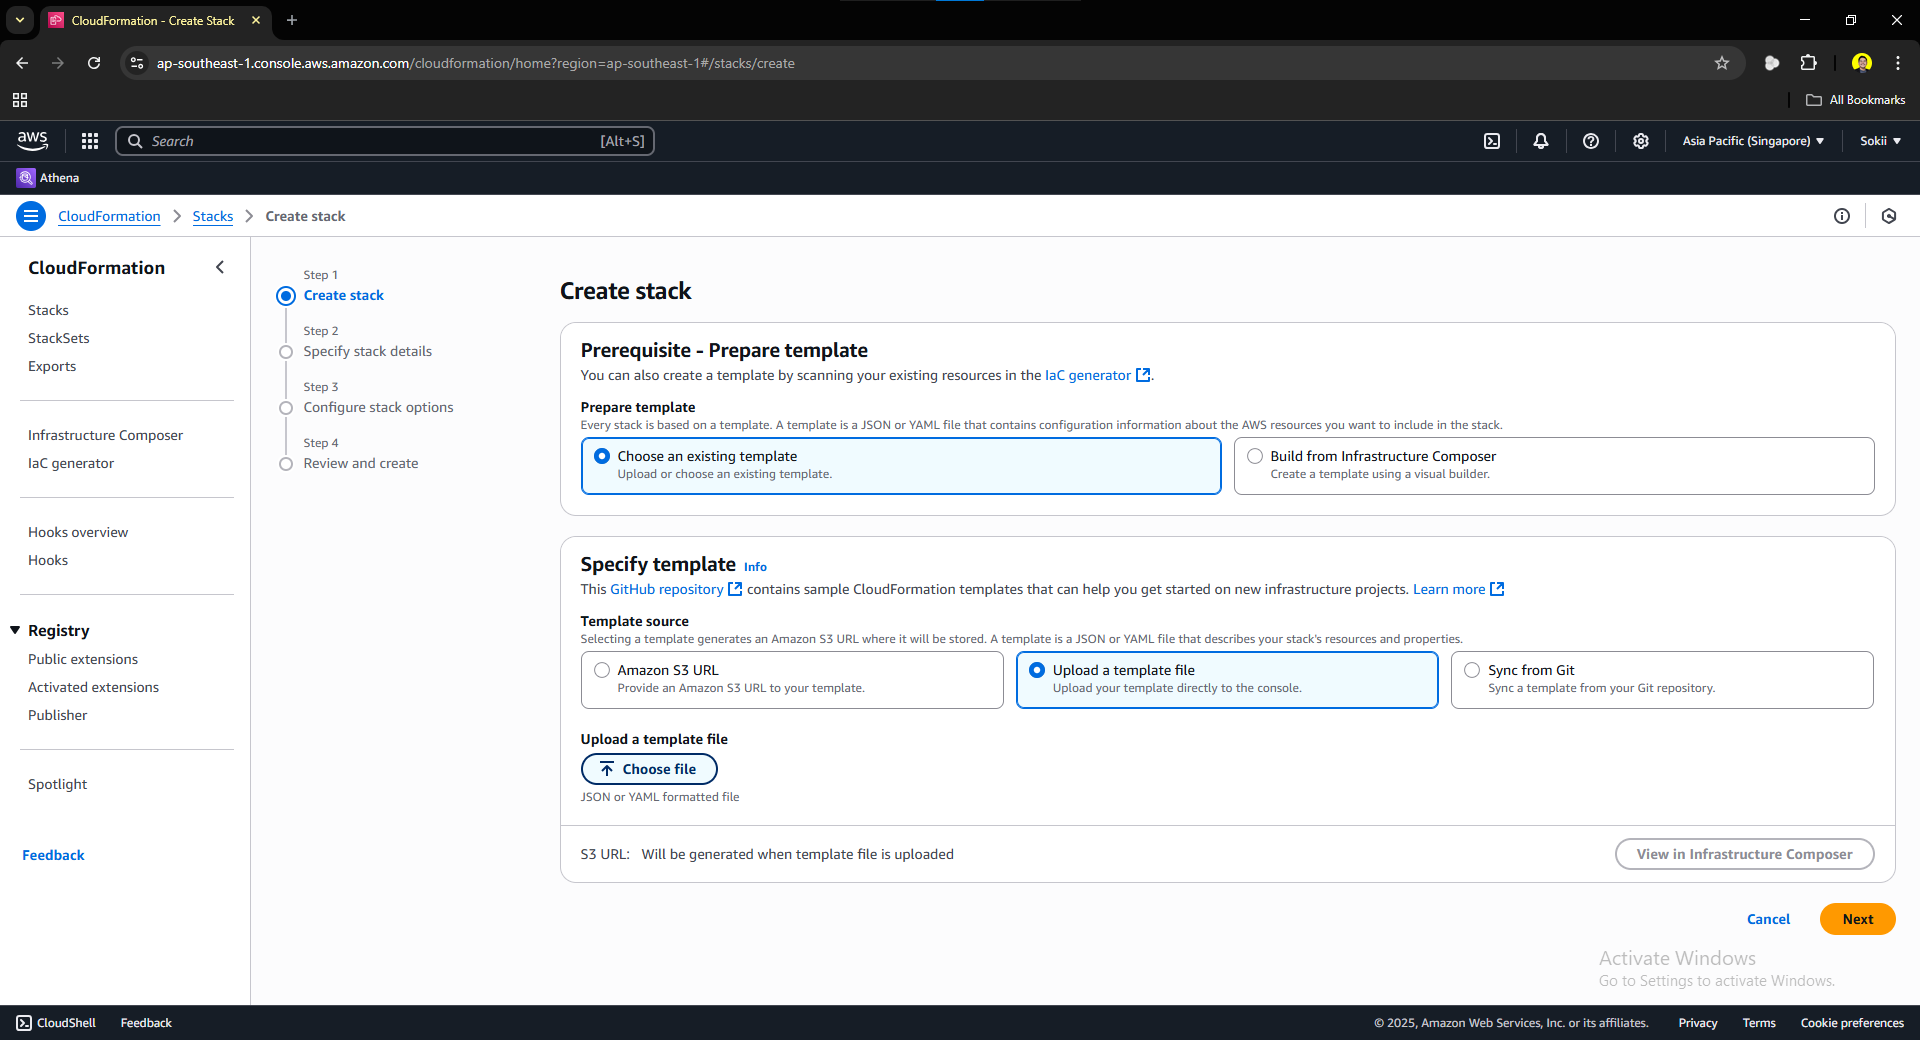Select Sync from Git template source
The image size is (1920, 1040).
coord(1662,680)
